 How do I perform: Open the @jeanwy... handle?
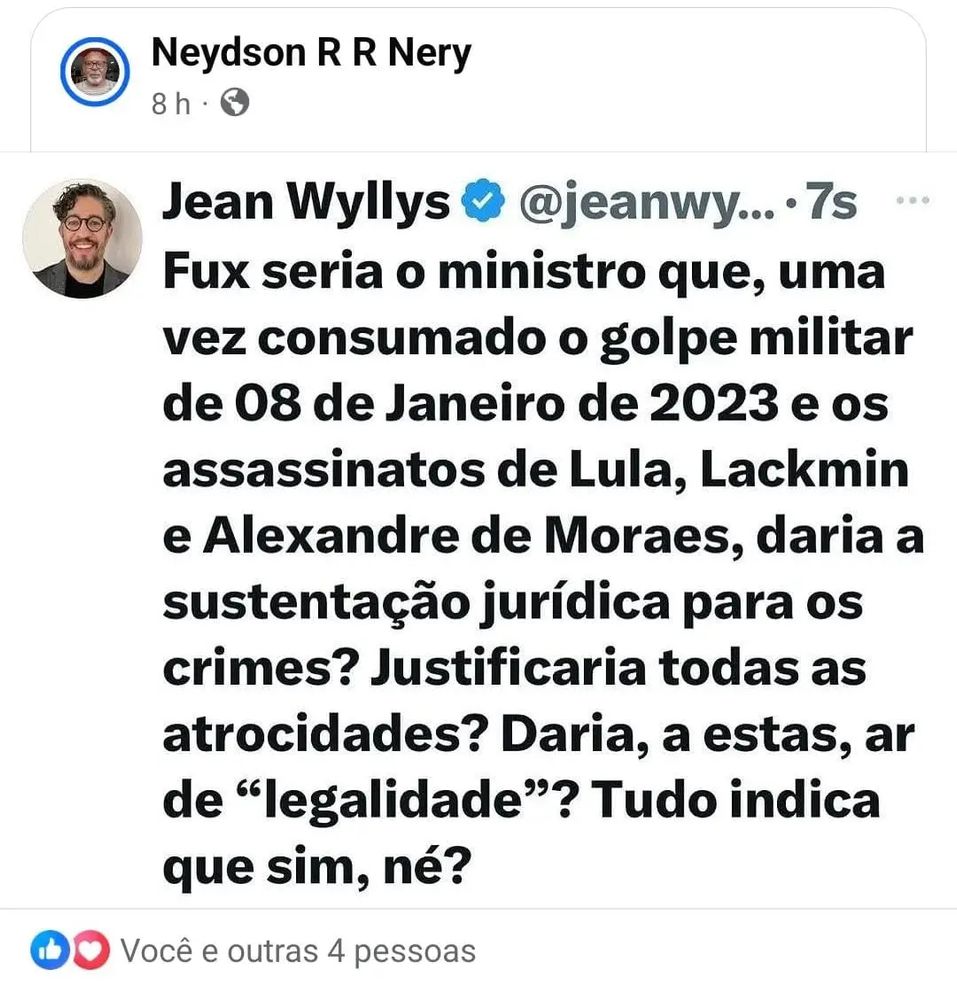pyautogui.click(x=647, y=203)
